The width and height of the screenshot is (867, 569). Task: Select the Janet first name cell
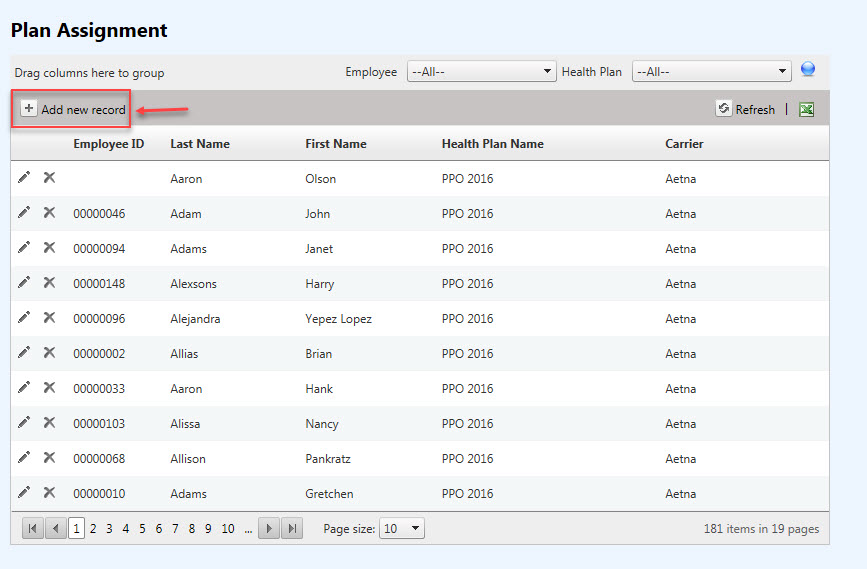point(319,249)
